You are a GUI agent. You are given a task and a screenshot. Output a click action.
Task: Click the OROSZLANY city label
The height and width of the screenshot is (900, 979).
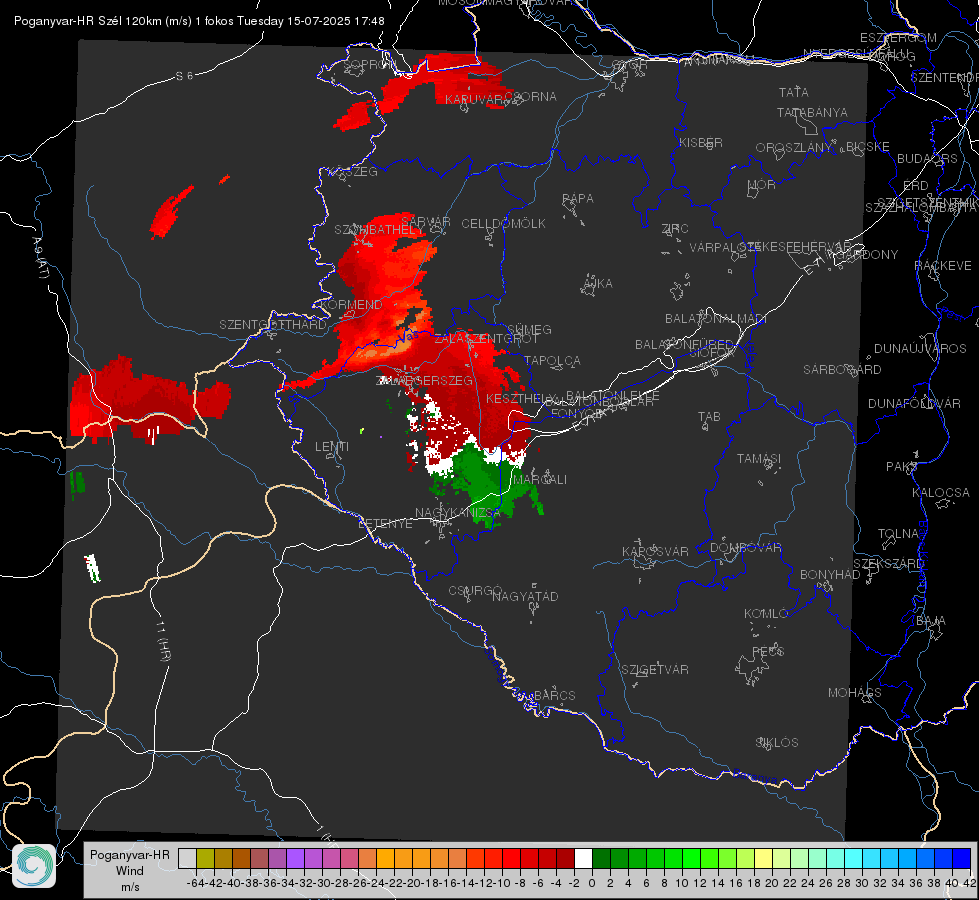click(x=794, y=148)
